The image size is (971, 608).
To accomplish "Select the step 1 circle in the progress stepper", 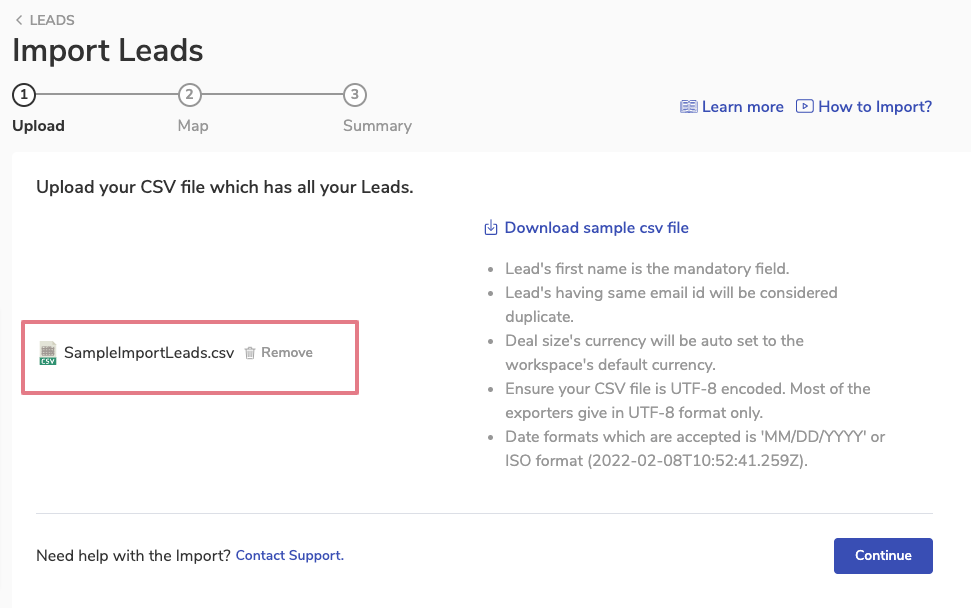I will [x=24, y=96].
